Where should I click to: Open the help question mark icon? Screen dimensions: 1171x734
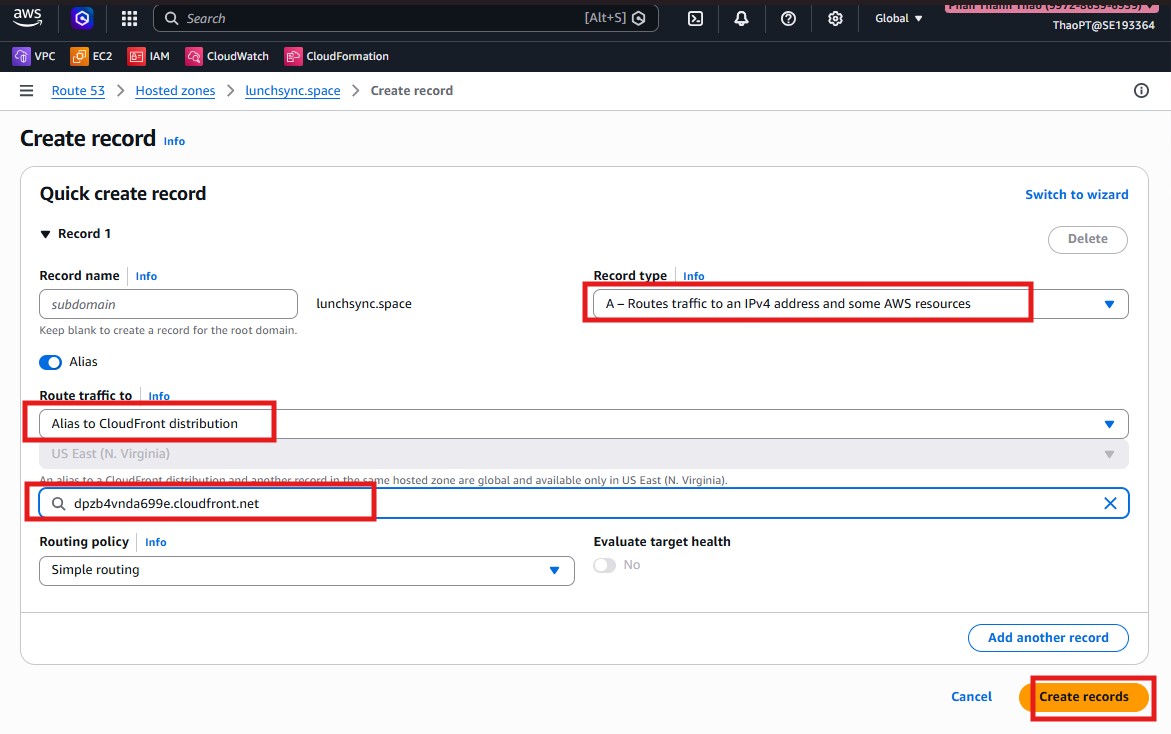788,18
